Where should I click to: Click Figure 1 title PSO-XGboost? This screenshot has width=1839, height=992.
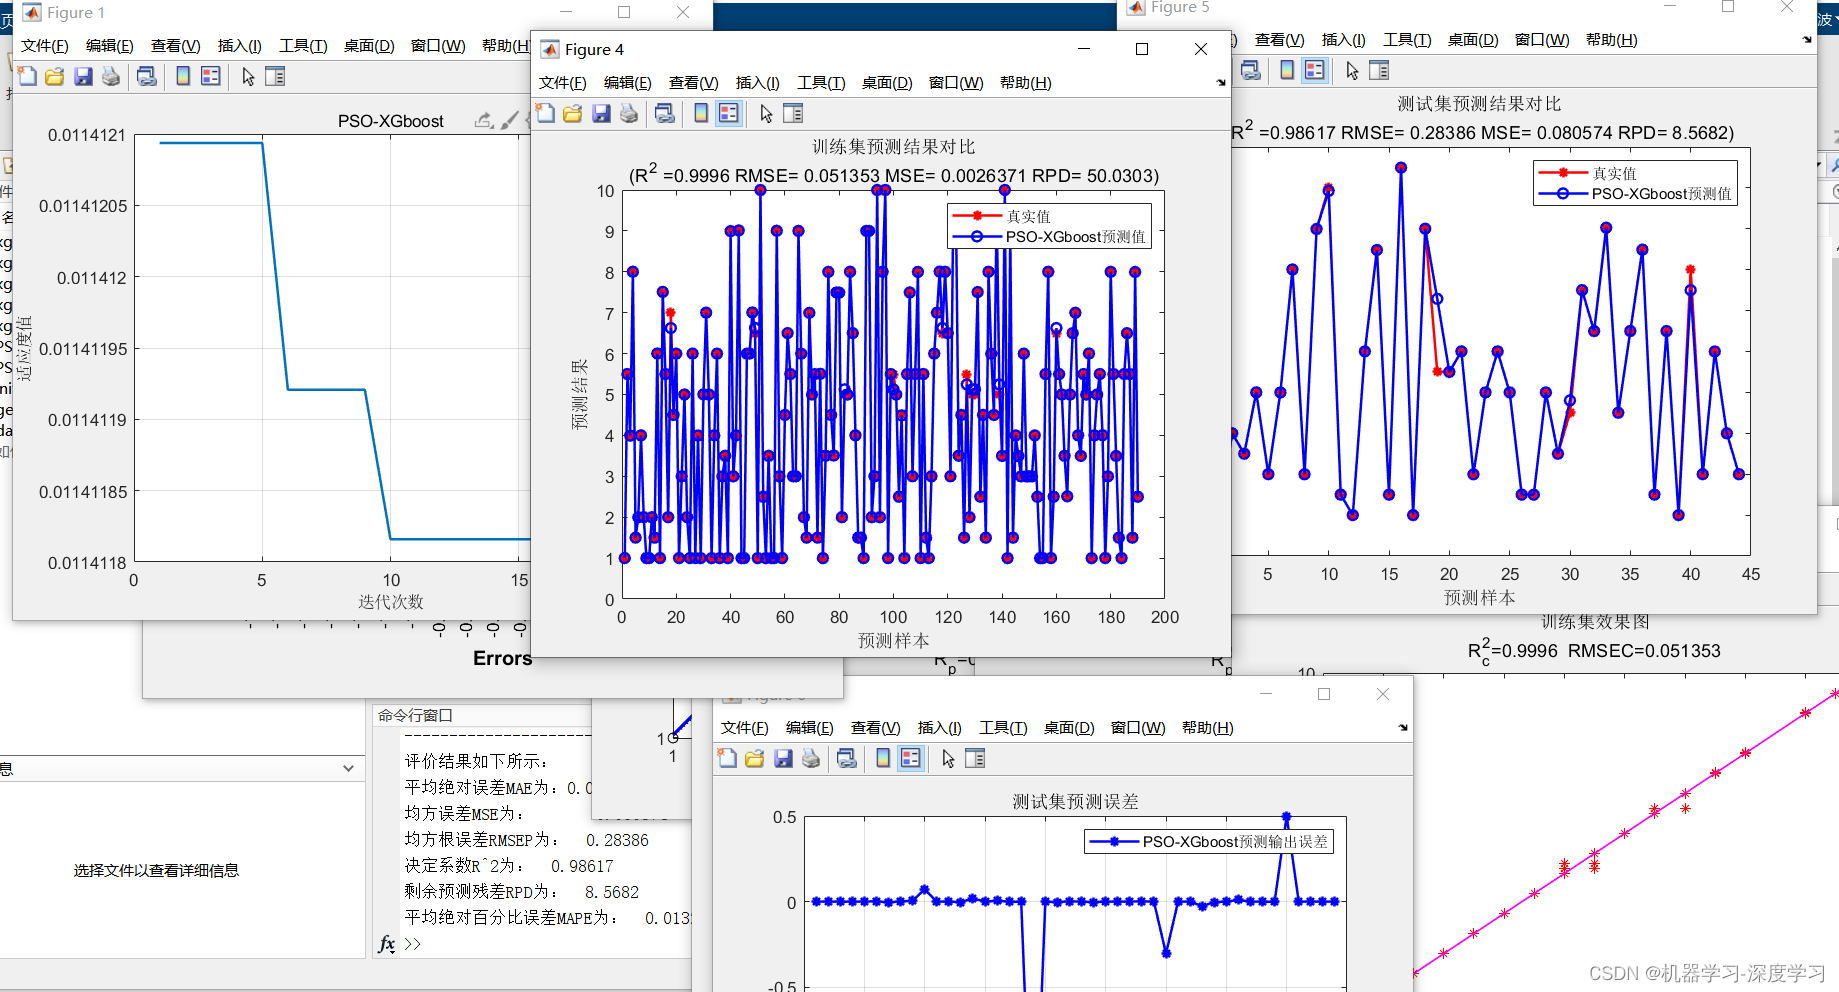pos(391,121)
